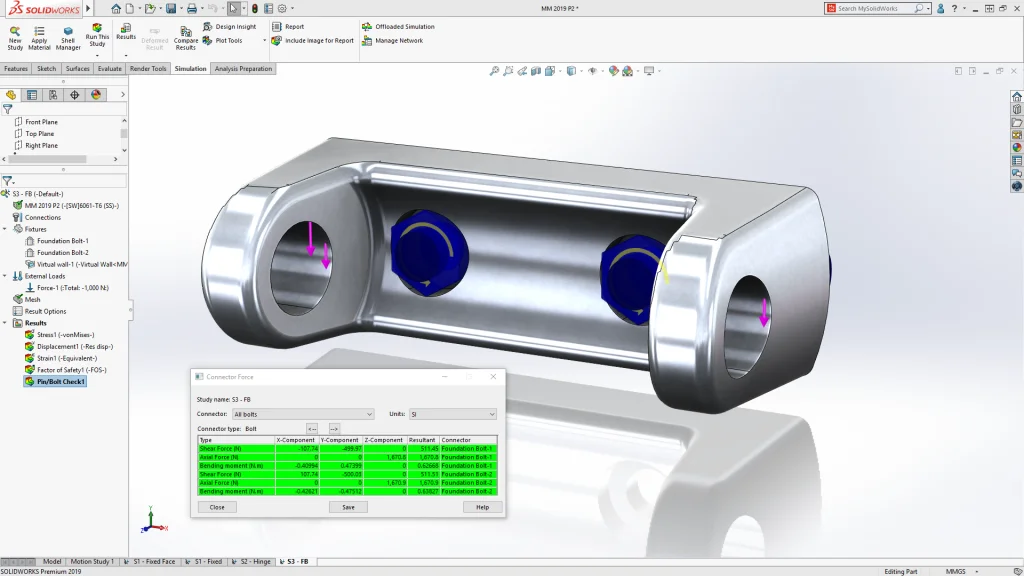Switch to the Evaluate ribbon tab

point(110,69)
